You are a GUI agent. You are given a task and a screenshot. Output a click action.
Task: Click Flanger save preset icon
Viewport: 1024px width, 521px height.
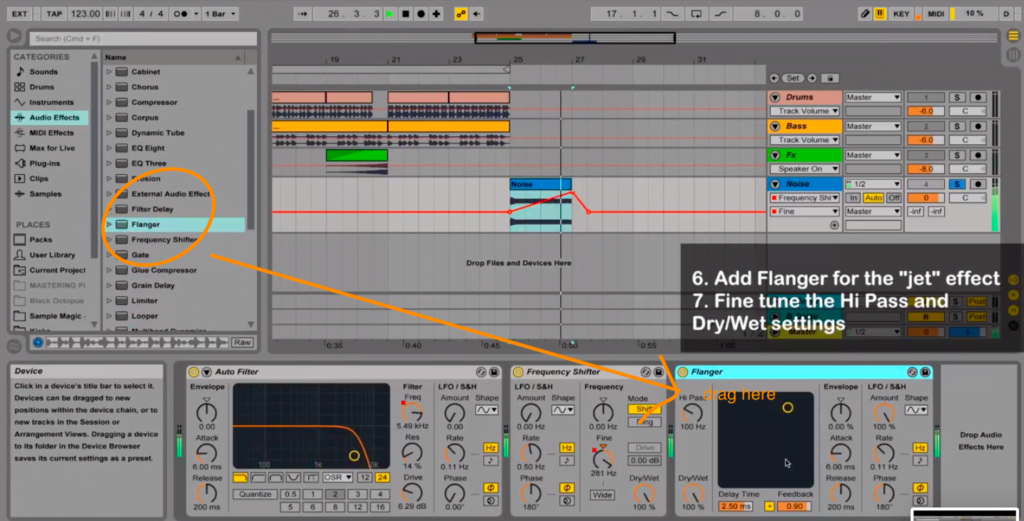click(x=925, y=372)
